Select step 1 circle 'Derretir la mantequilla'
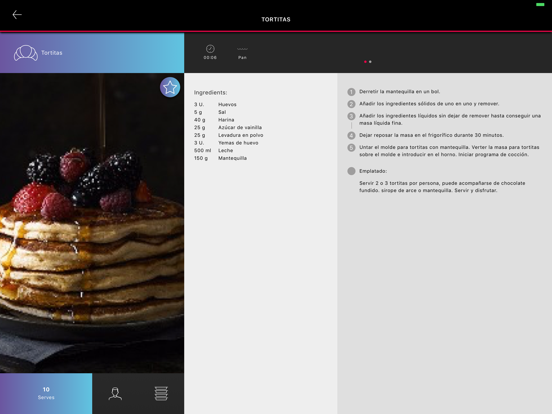 [x=351, y=92]
